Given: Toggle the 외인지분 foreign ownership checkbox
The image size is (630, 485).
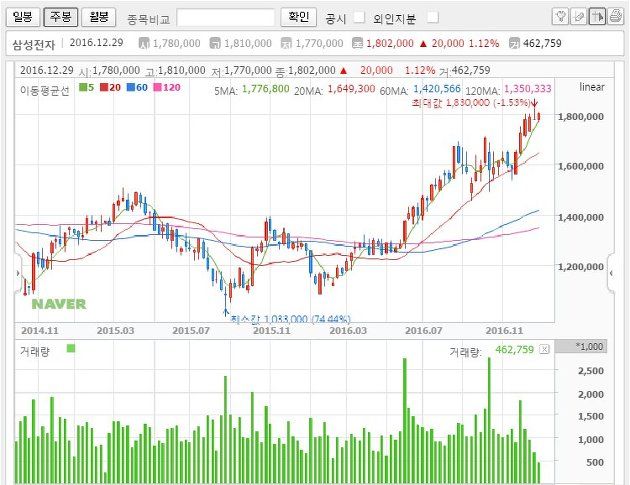Looking at the screenshot, I should coord(432,17).
